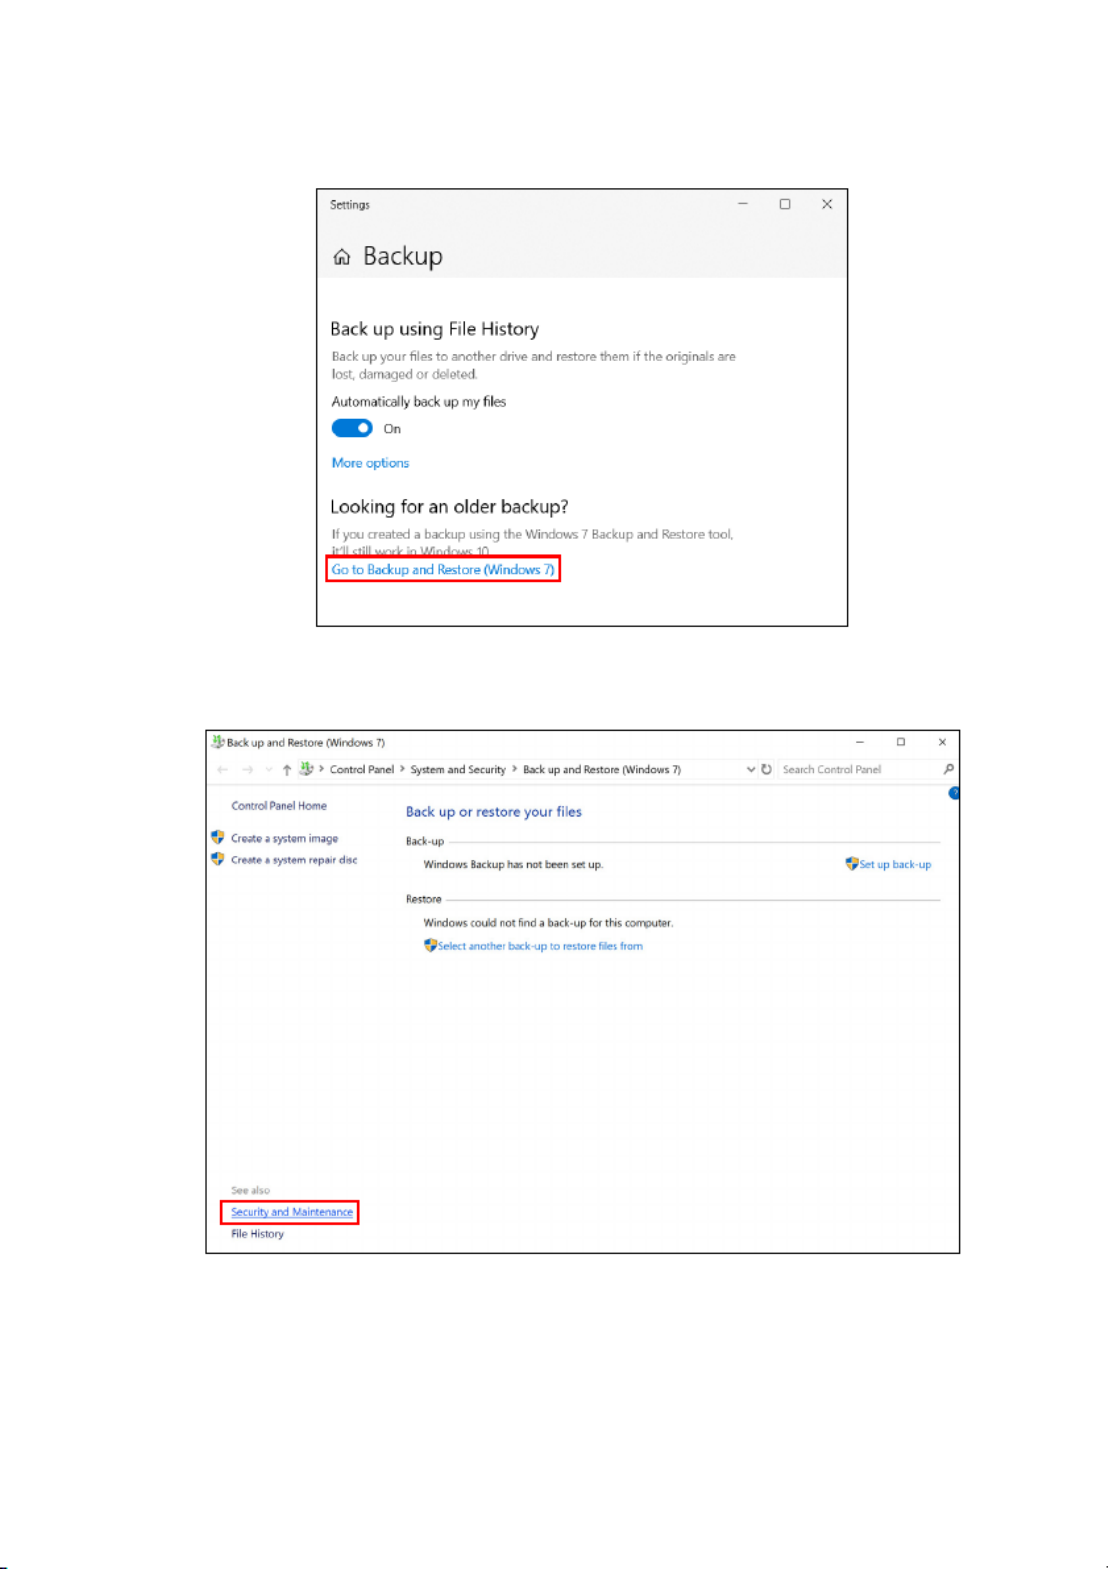
Task: Click the Up one level arrow
Action: pos(287,769)
